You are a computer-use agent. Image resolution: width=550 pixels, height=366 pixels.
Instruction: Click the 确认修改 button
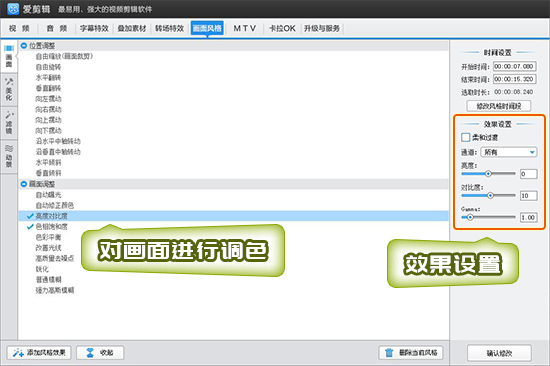click(x=499, y=353)
